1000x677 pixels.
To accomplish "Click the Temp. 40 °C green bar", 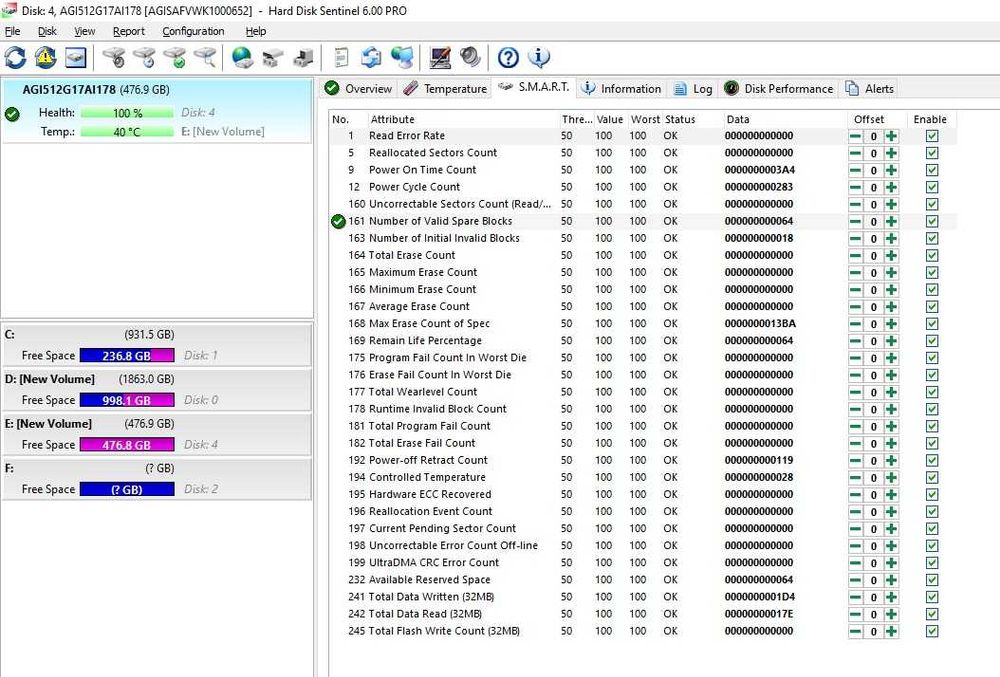I will (x=127, y=132).
